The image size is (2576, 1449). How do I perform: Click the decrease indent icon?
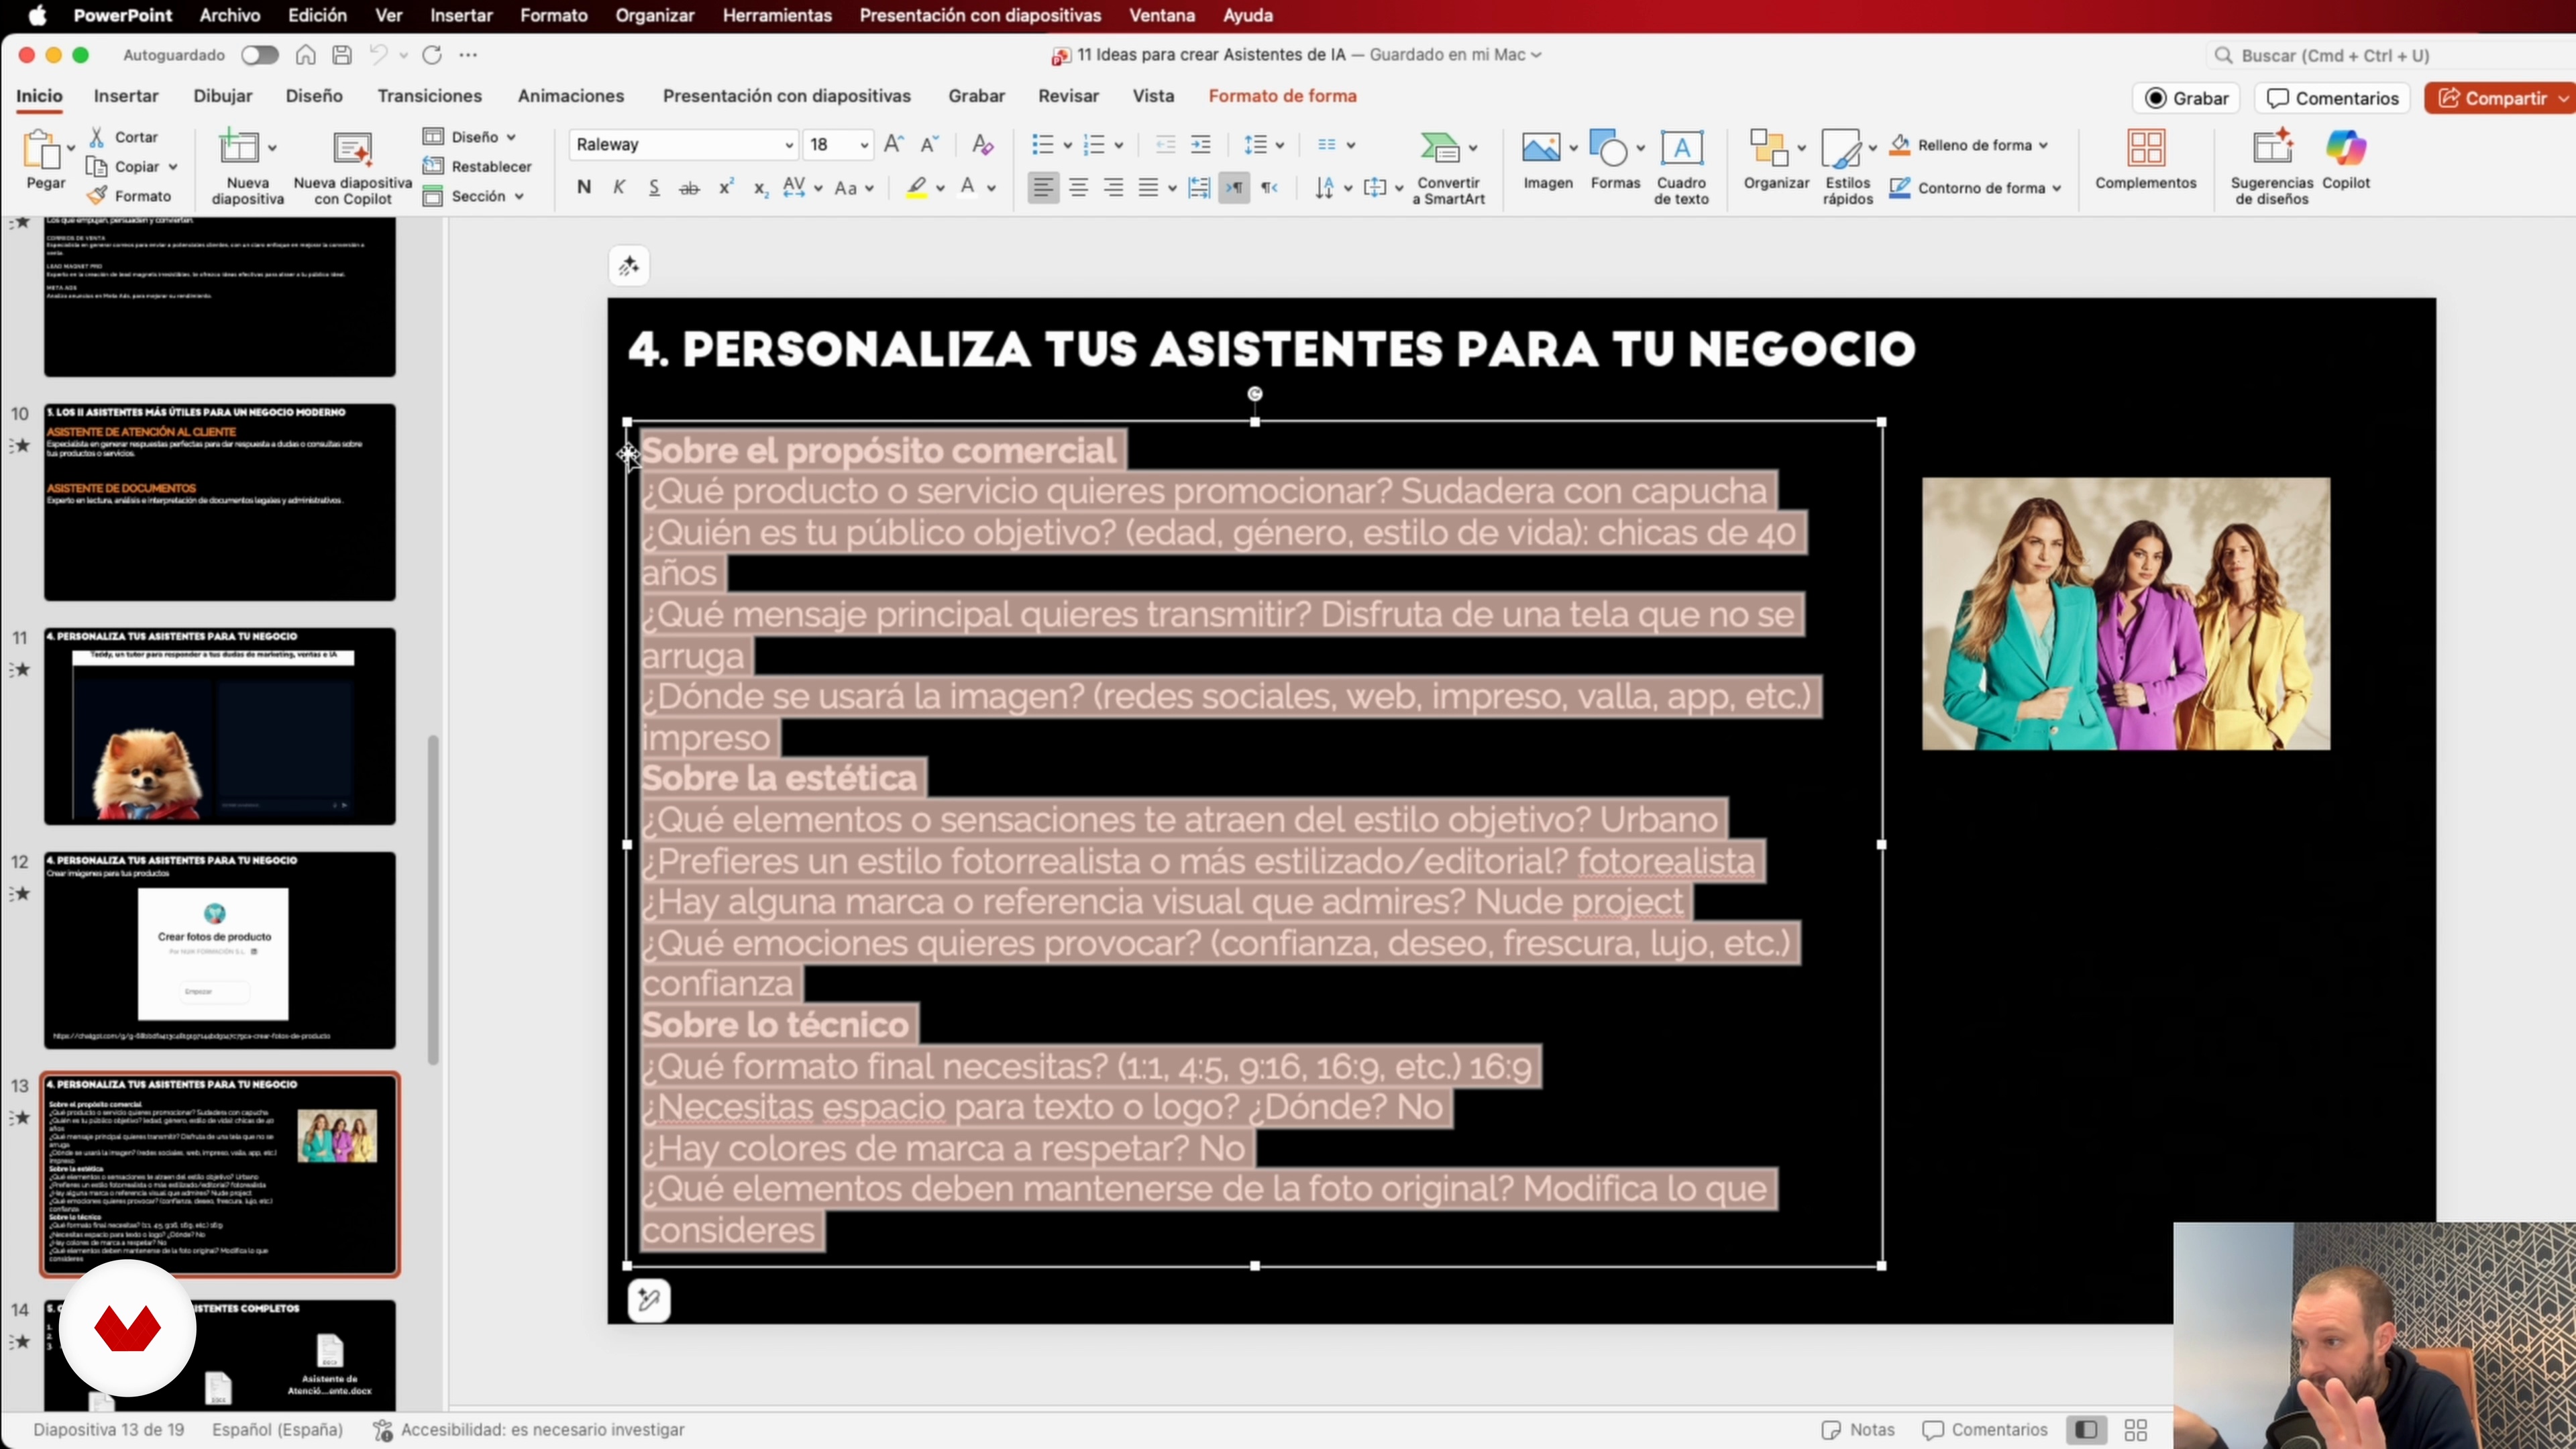click(x=1165, y=144)
